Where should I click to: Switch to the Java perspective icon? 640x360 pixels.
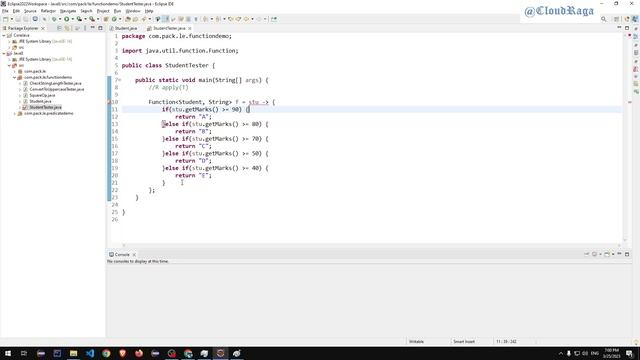point(635,19)
